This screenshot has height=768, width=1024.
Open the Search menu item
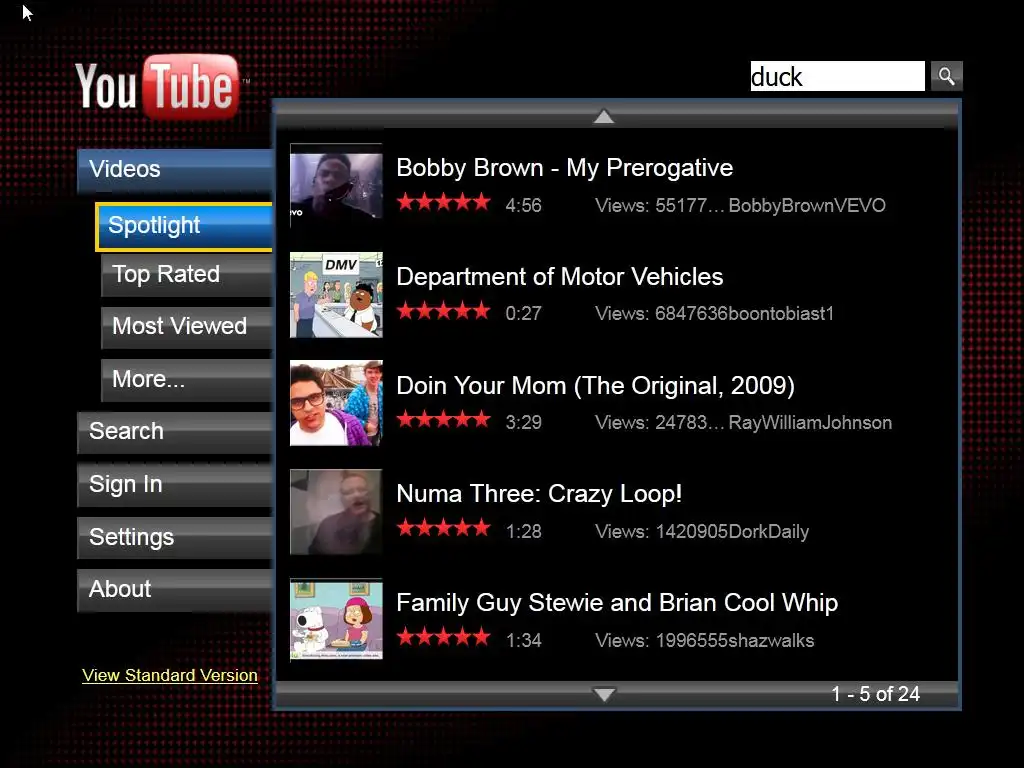(x=174, y=432)
